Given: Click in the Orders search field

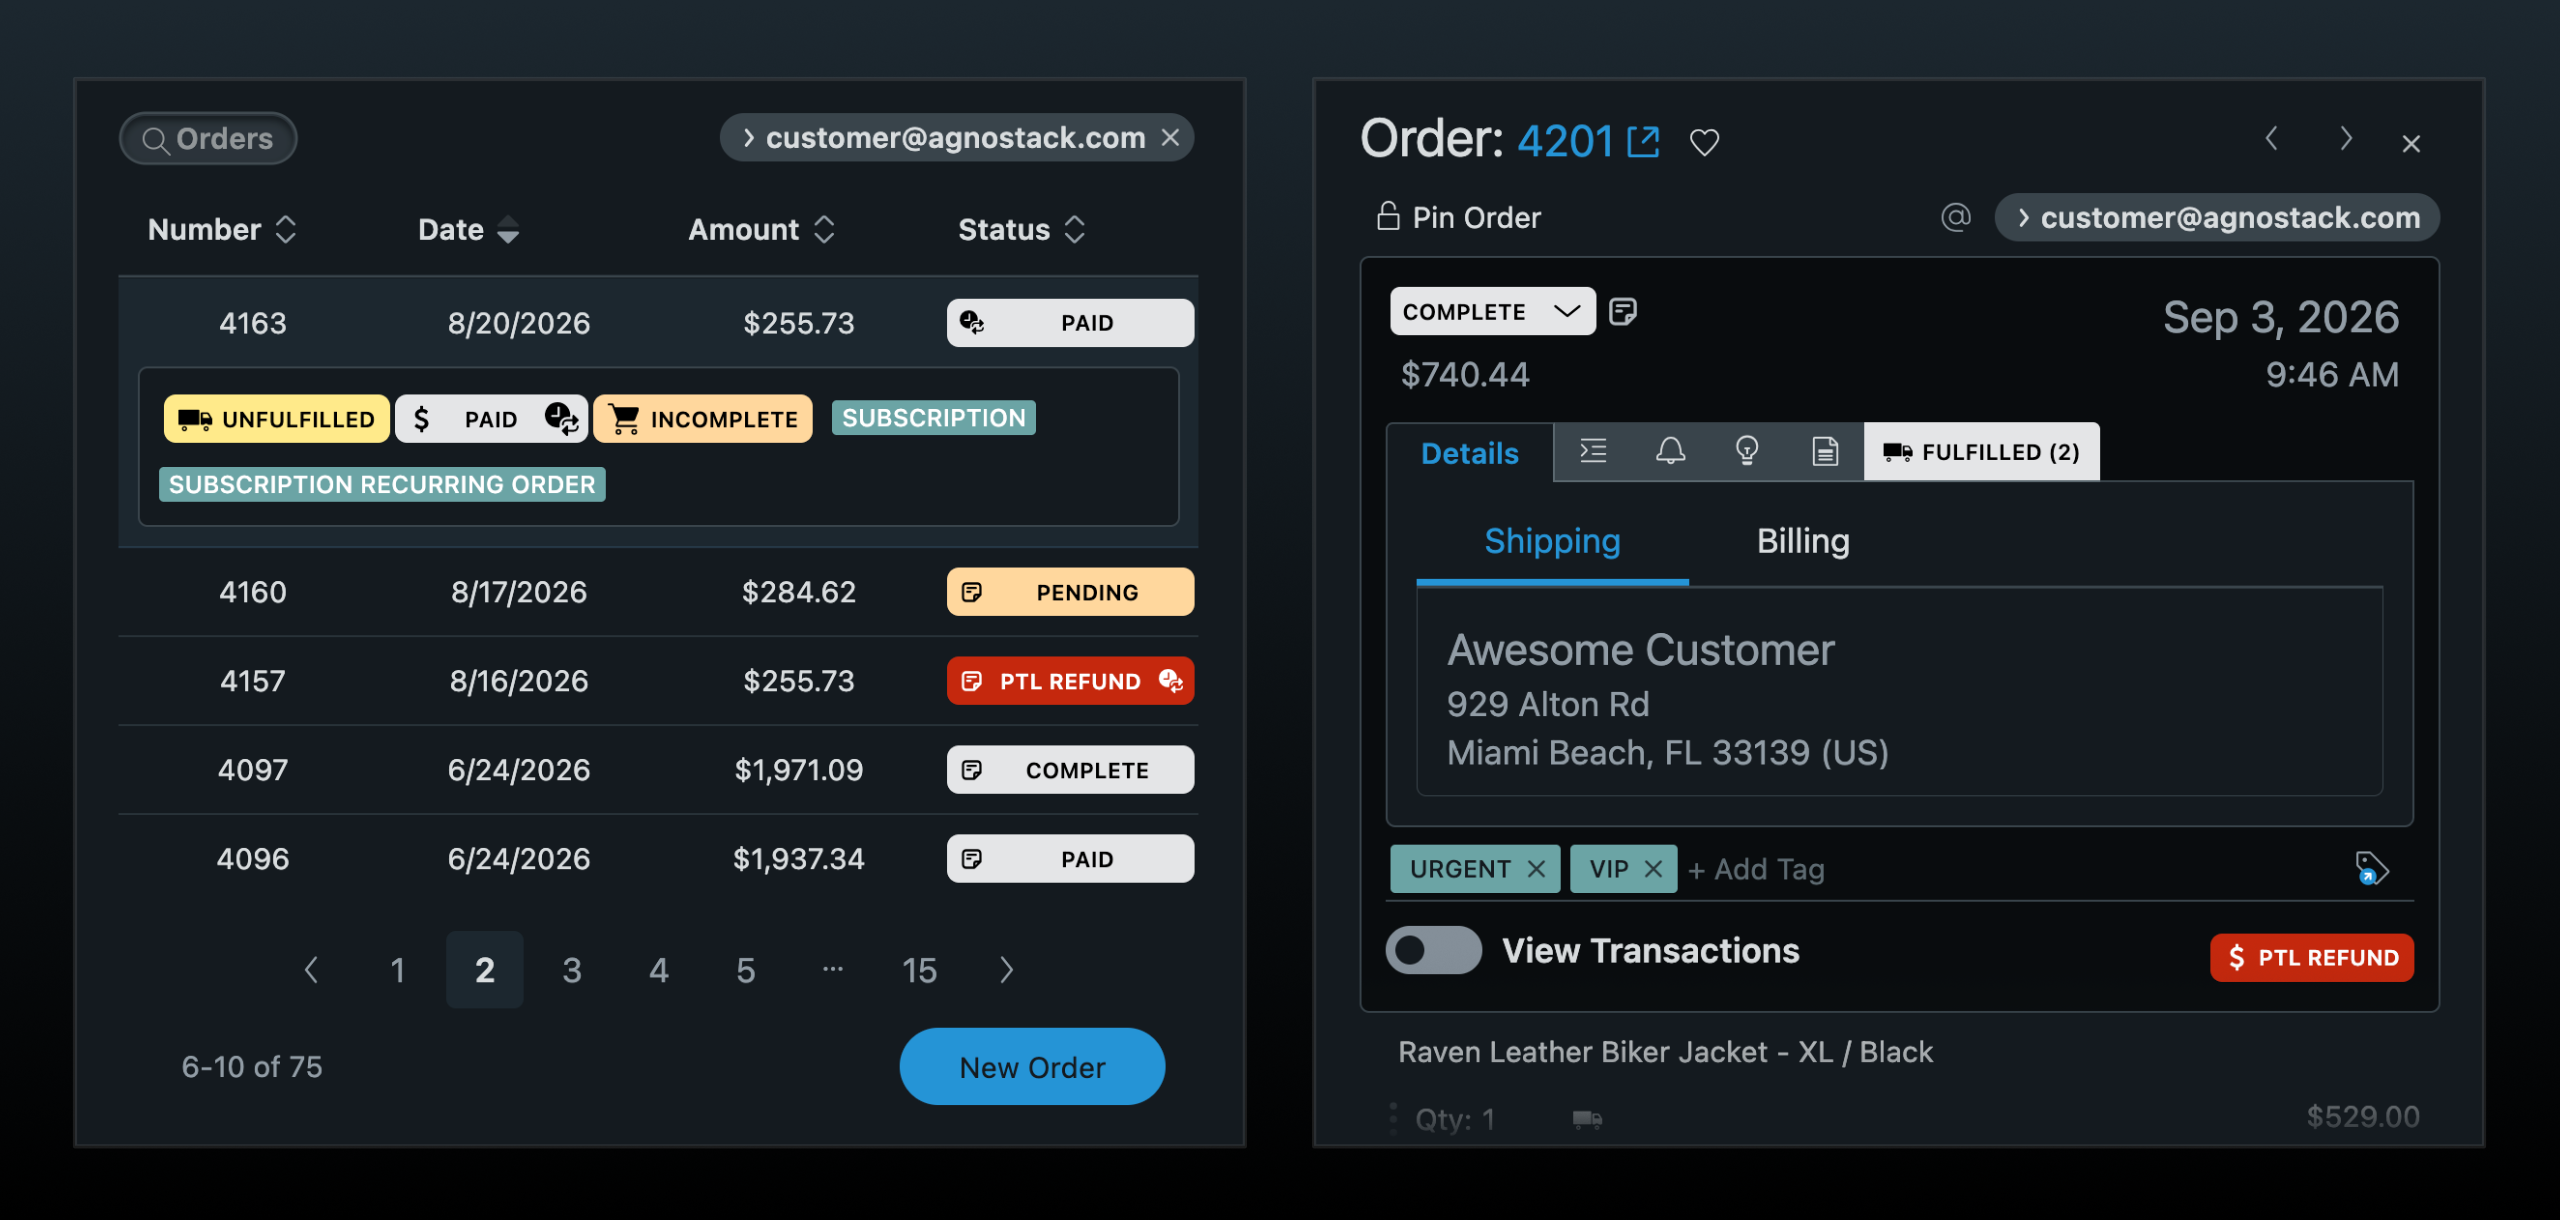Looking at the screenshot, I should click(208, 138).
